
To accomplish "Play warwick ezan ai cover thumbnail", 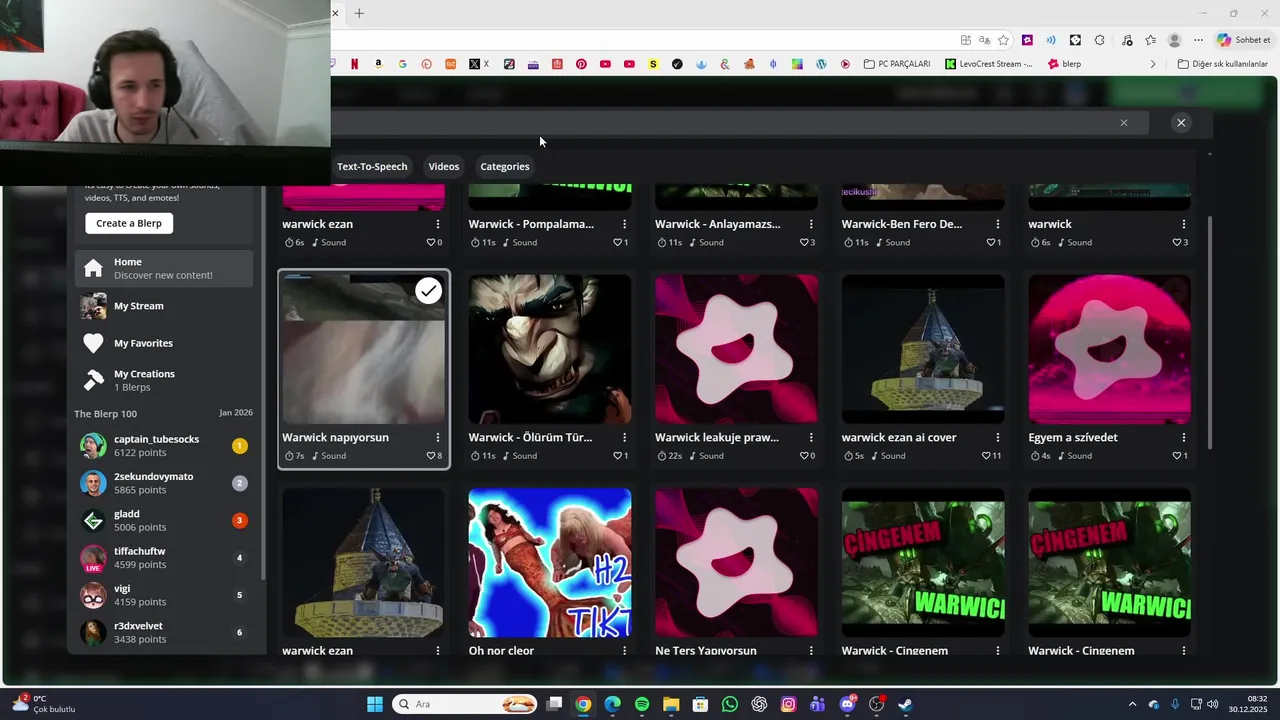I will tap(923, 349).
